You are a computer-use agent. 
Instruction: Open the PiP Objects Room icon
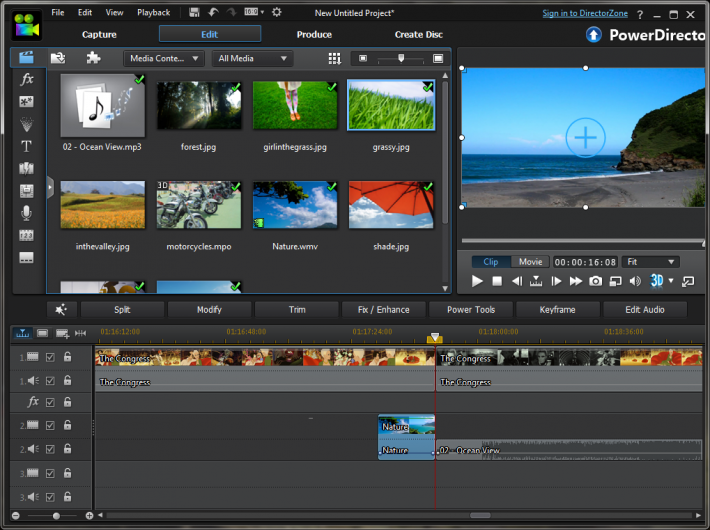[26, 101]
